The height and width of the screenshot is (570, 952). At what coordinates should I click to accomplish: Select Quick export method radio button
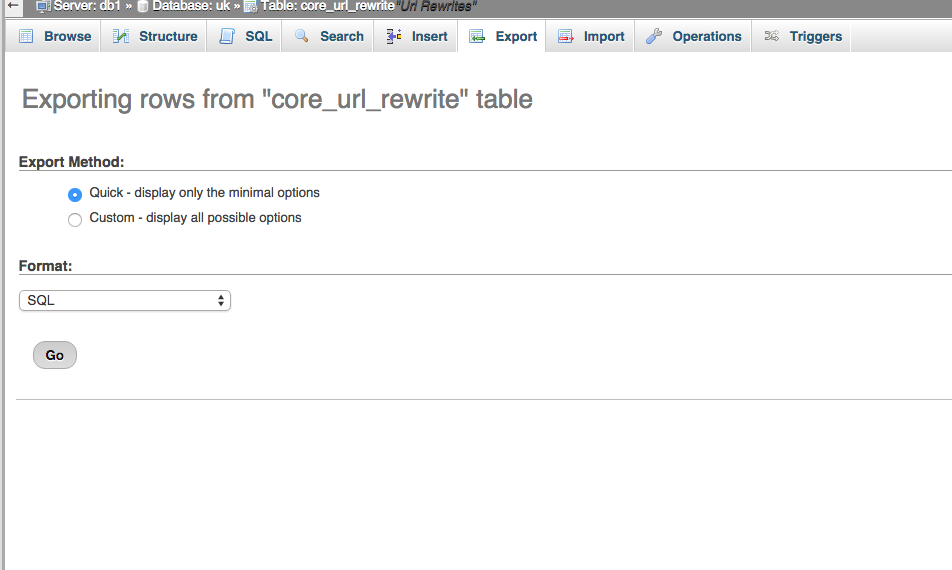pos(75,194)
